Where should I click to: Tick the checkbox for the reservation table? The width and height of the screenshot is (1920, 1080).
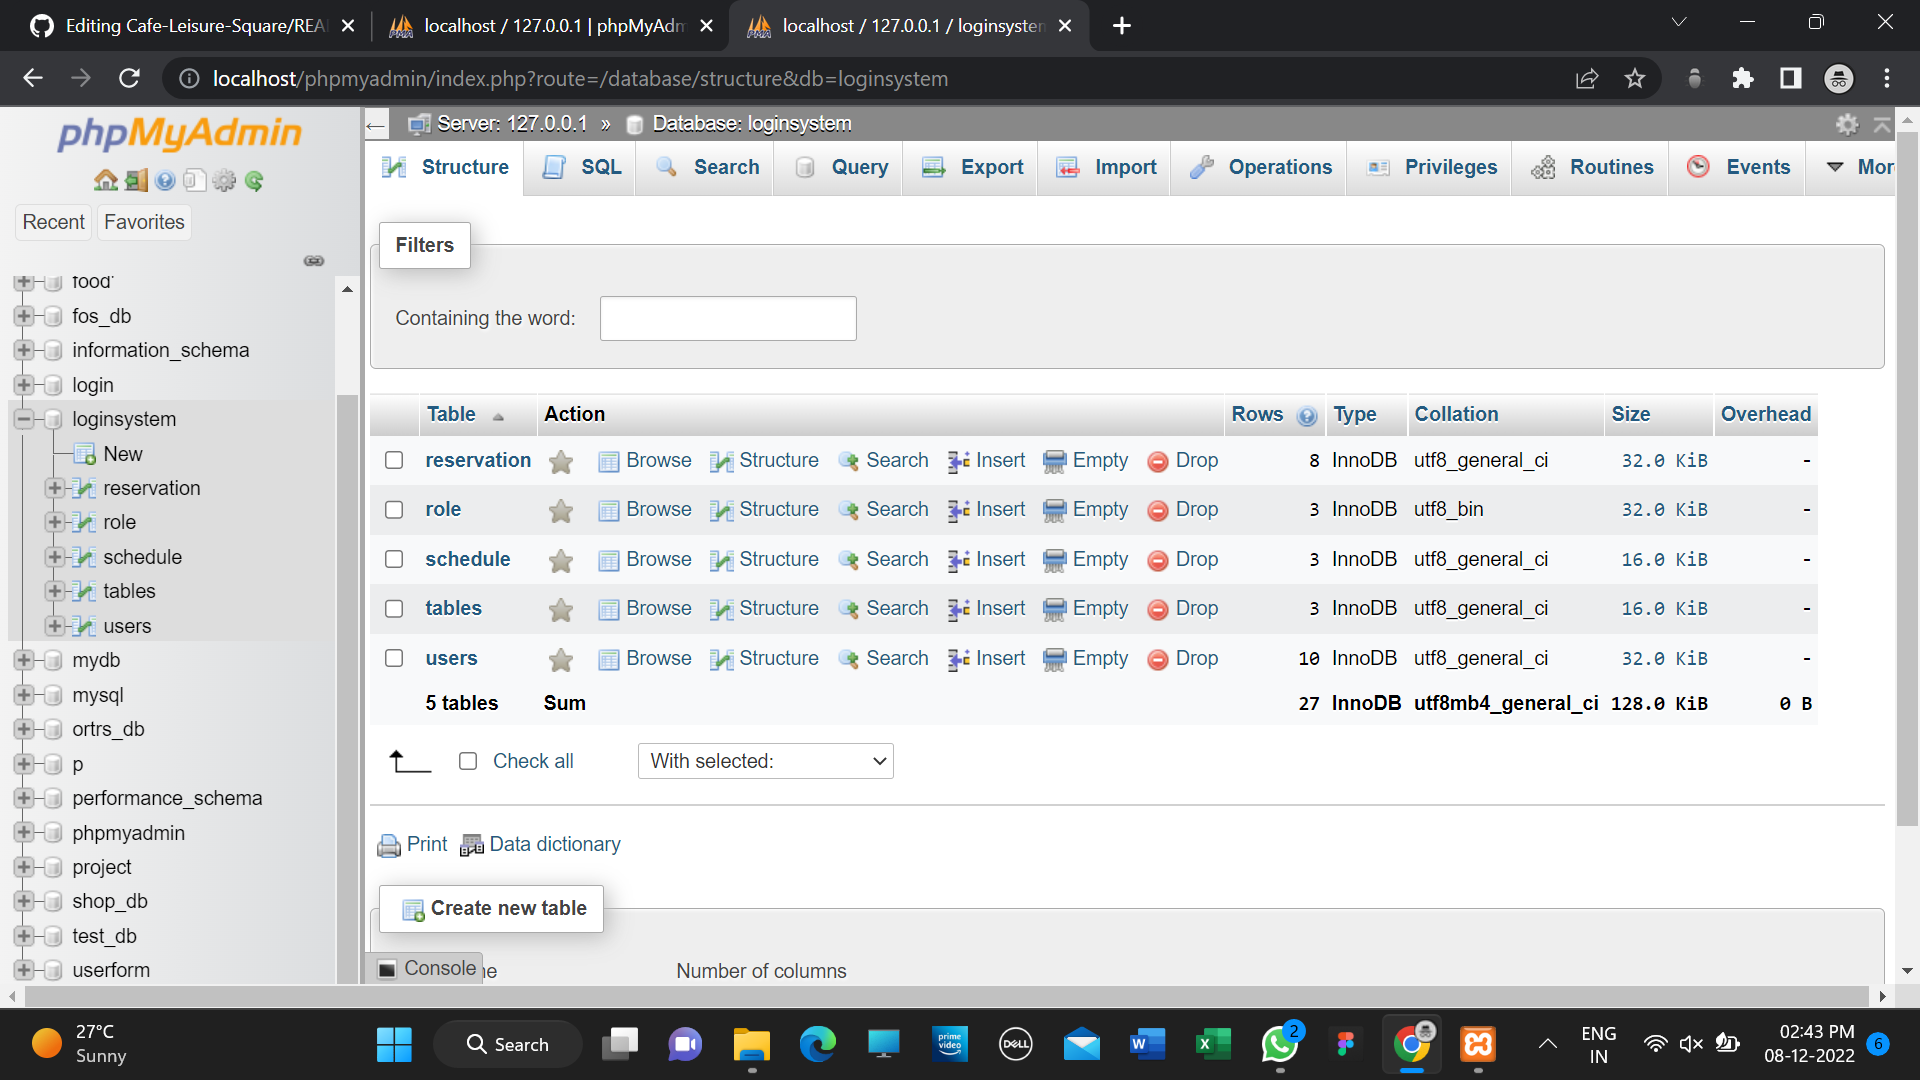click(394, 461)
